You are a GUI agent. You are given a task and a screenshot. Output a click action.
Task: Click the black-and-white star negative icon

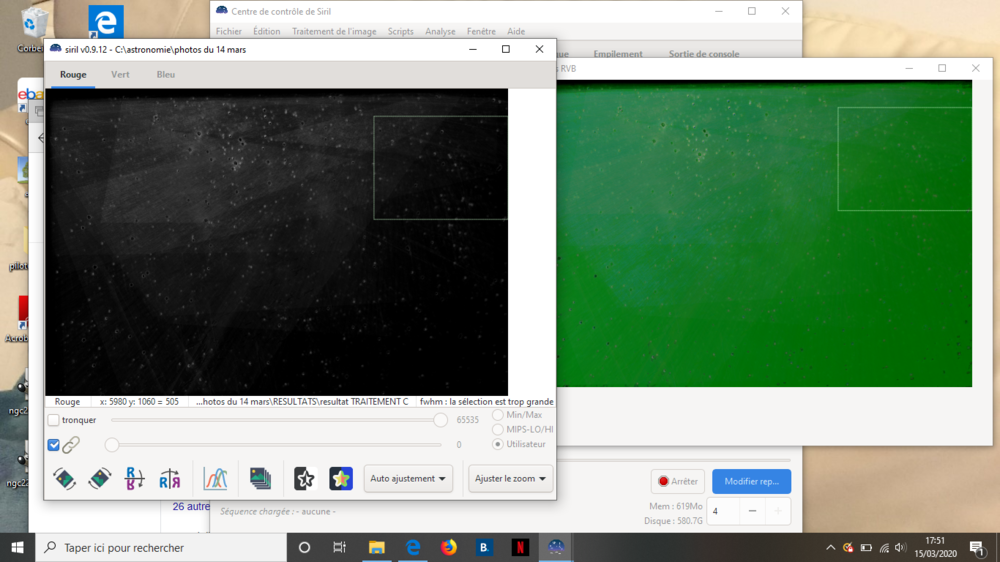304,478
